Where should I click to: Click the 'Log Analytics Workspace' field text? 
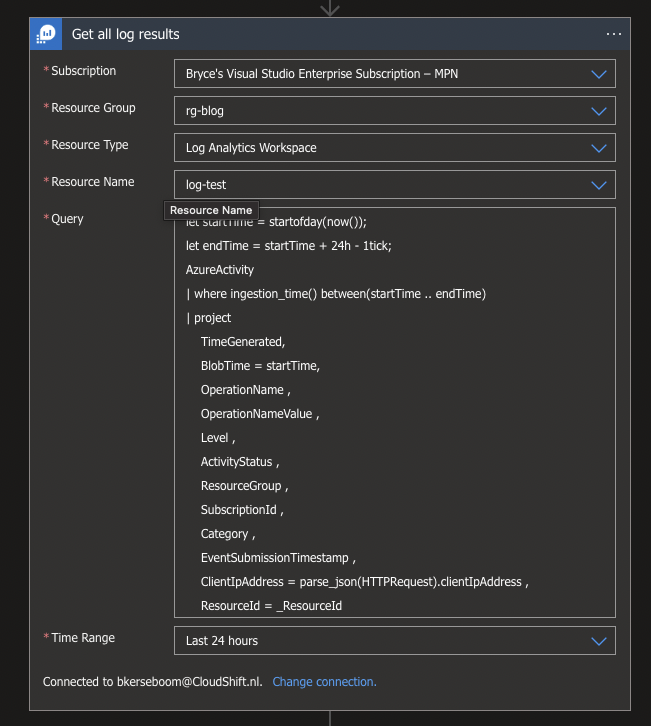251,148
